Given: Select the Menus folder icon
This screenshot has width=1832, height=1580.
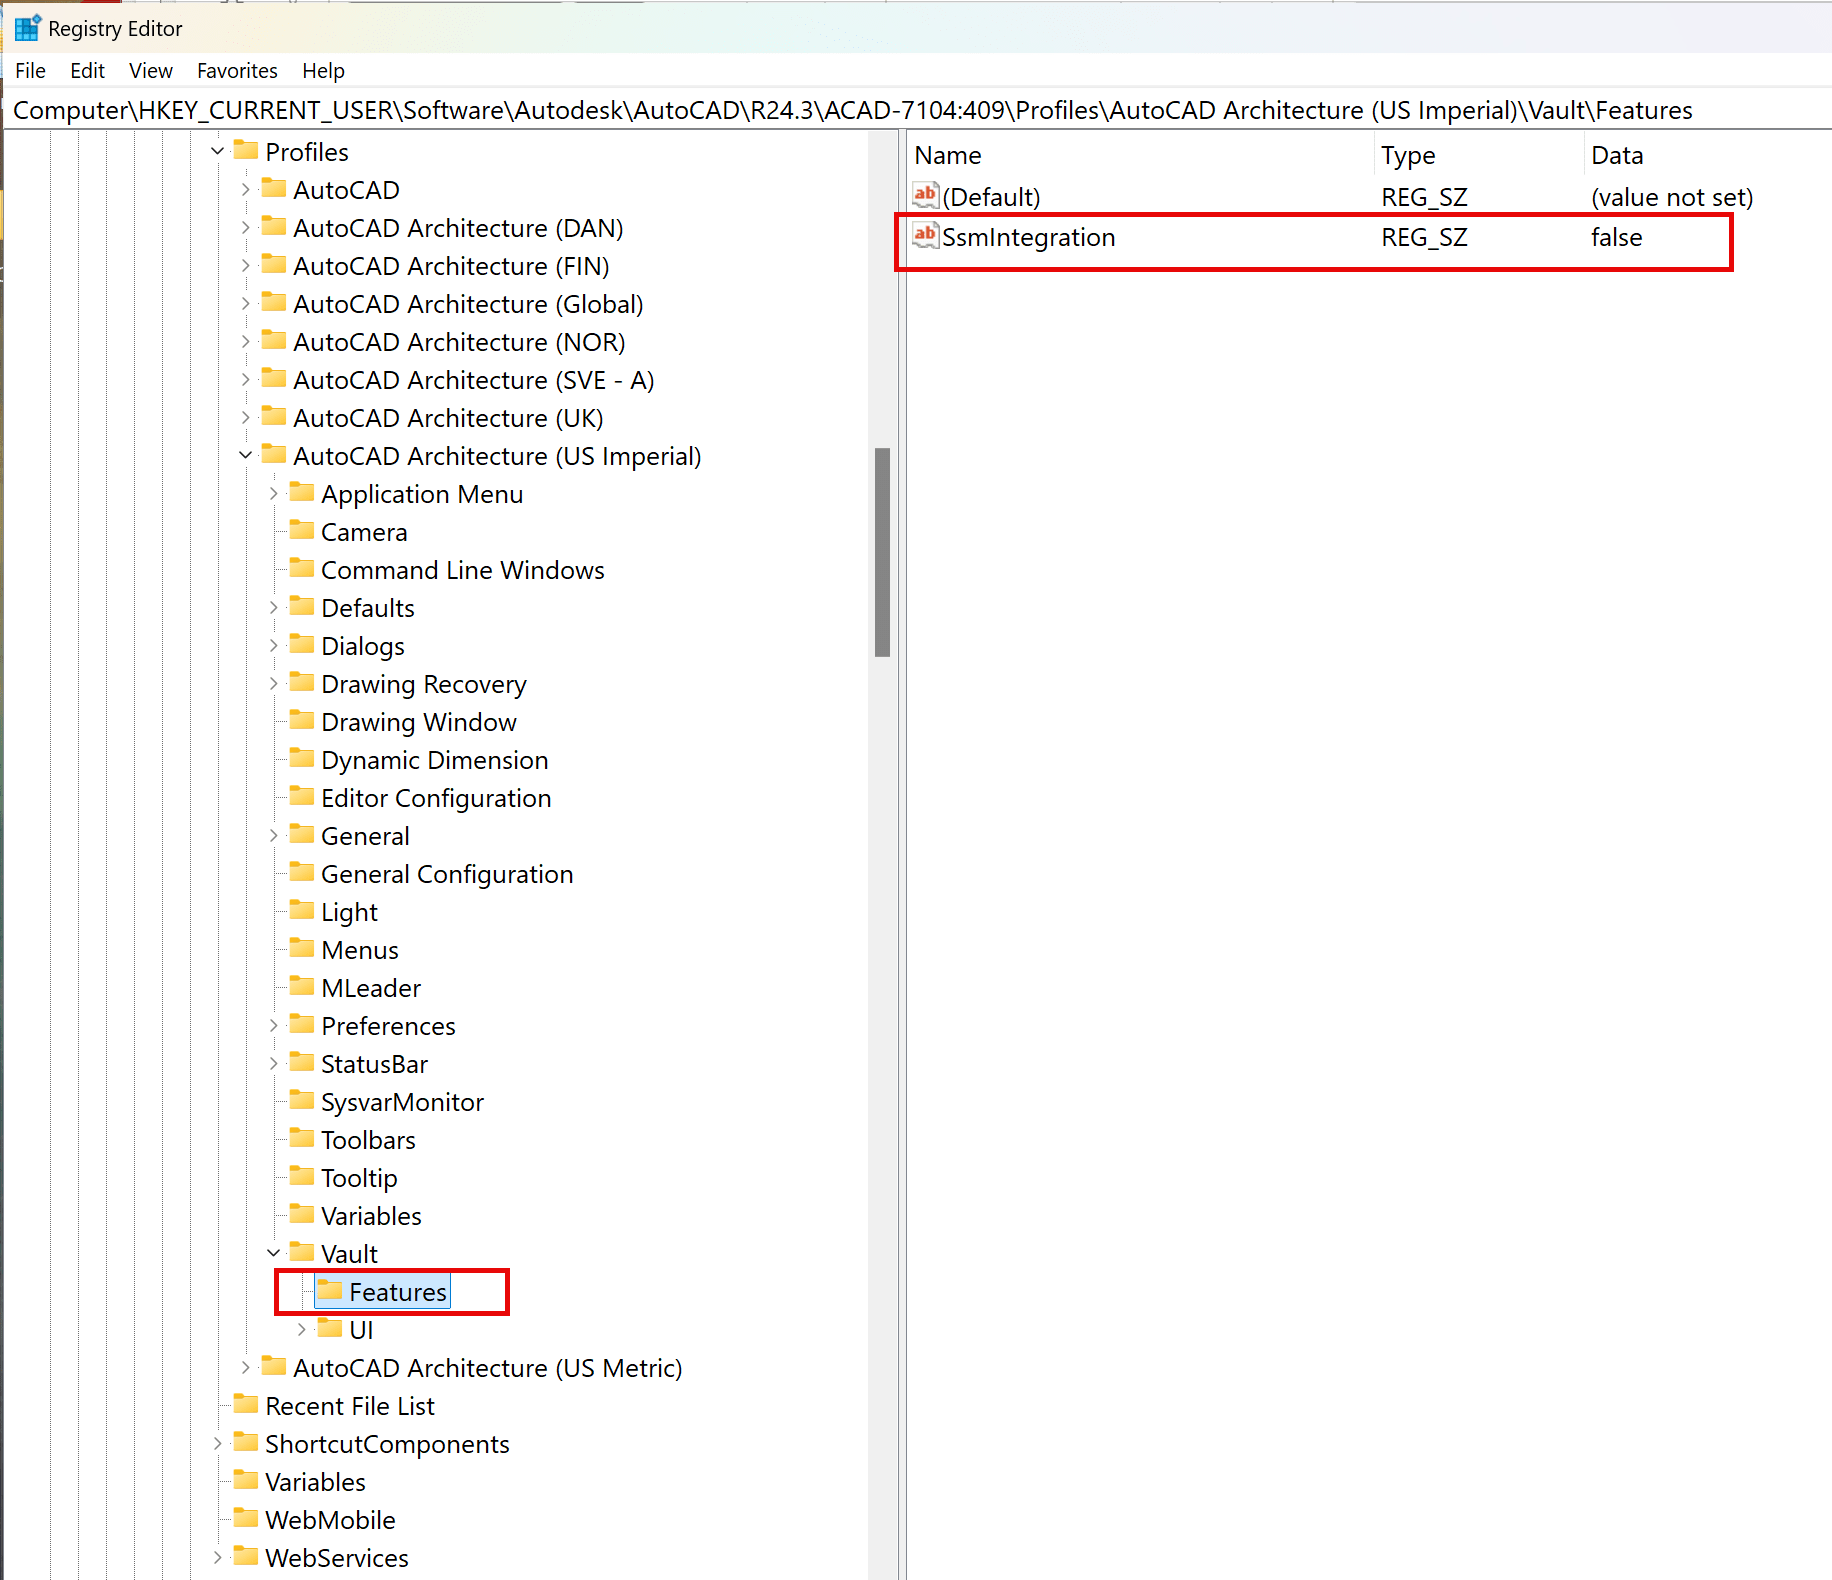Looking at the screenshot, I should click(x=302, y=948).
